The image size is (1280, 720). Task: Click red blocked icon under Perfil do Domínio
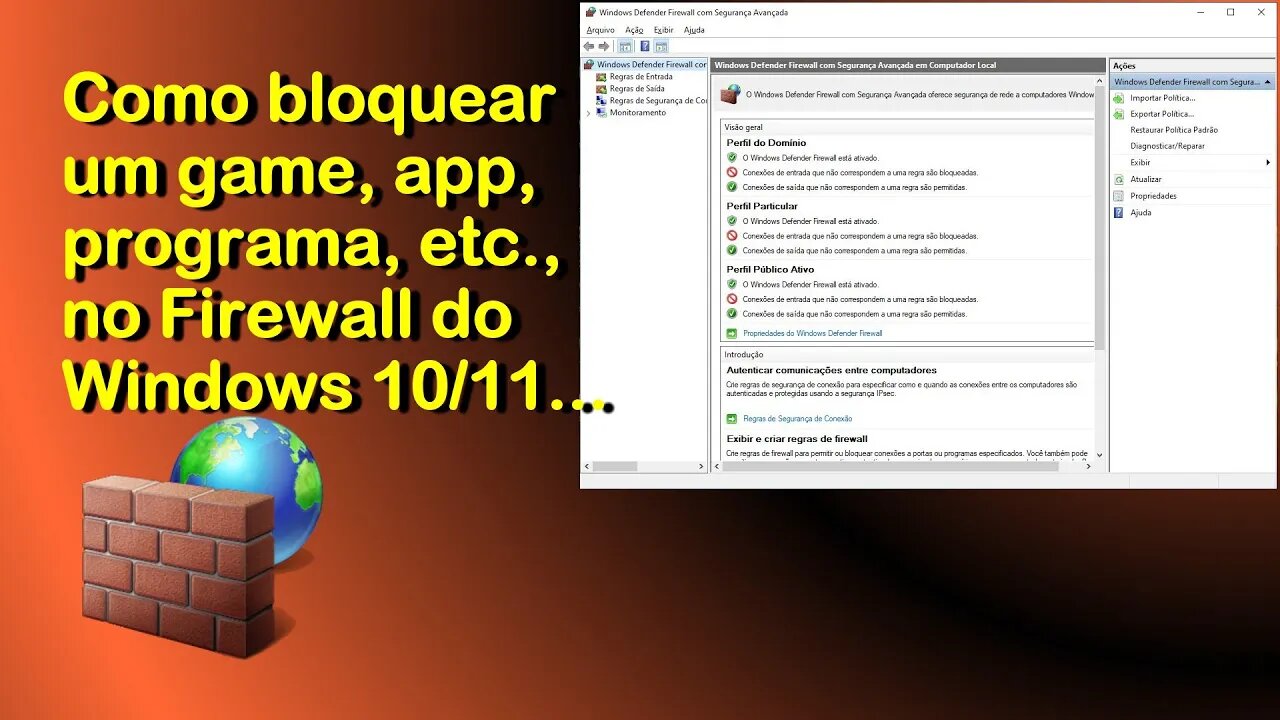coord(732,172)
